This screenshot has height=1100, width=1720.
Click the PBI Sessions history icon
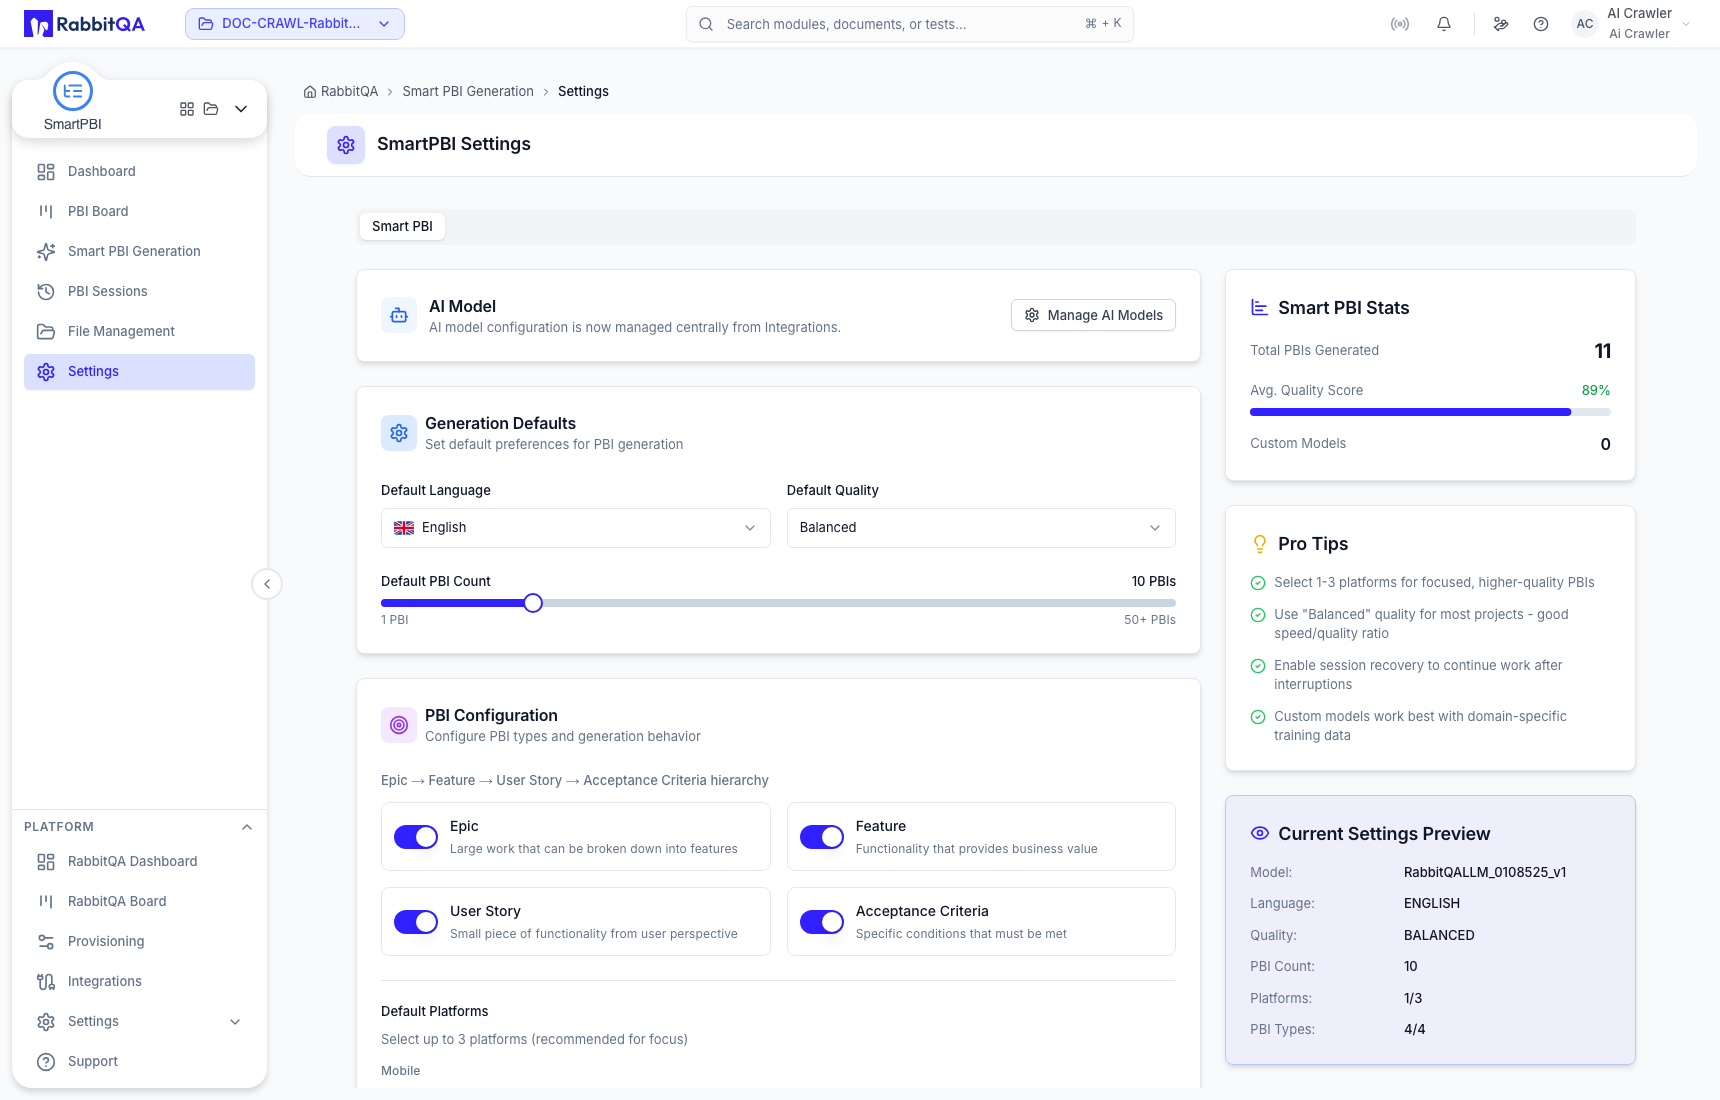pyautogui.click(x=46, y=292)
